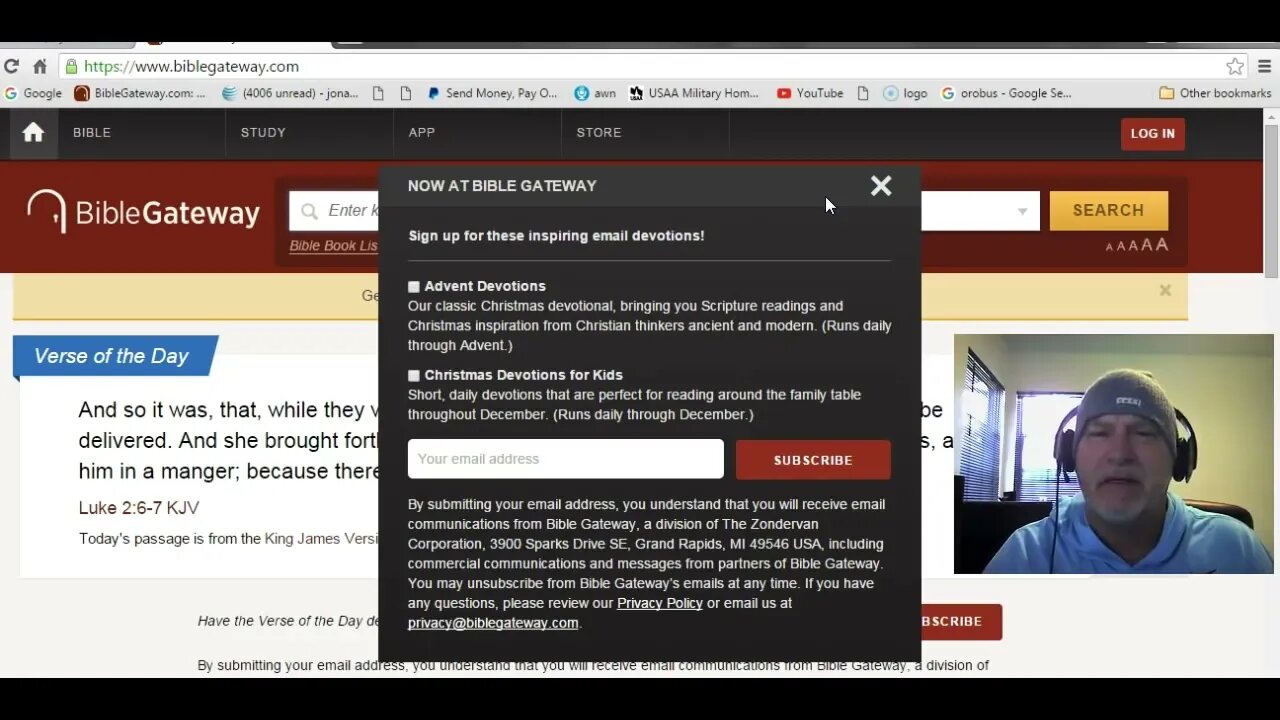Open the Privacy Policy link
This screenshot has width=1280, height=720.
pyautogui.click(x=660, y=603)
